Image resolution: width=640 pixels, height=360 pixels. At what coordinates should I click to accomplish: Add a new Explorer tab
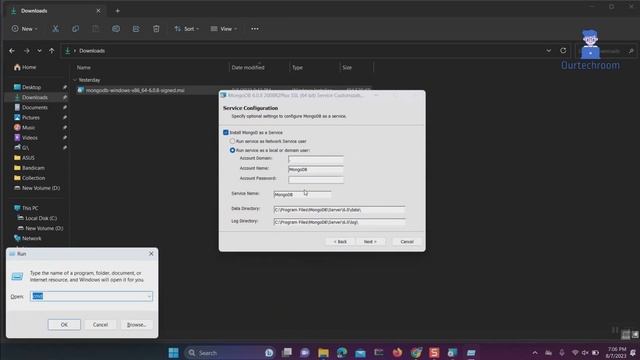pyautogui.click(x=118, y=11)
